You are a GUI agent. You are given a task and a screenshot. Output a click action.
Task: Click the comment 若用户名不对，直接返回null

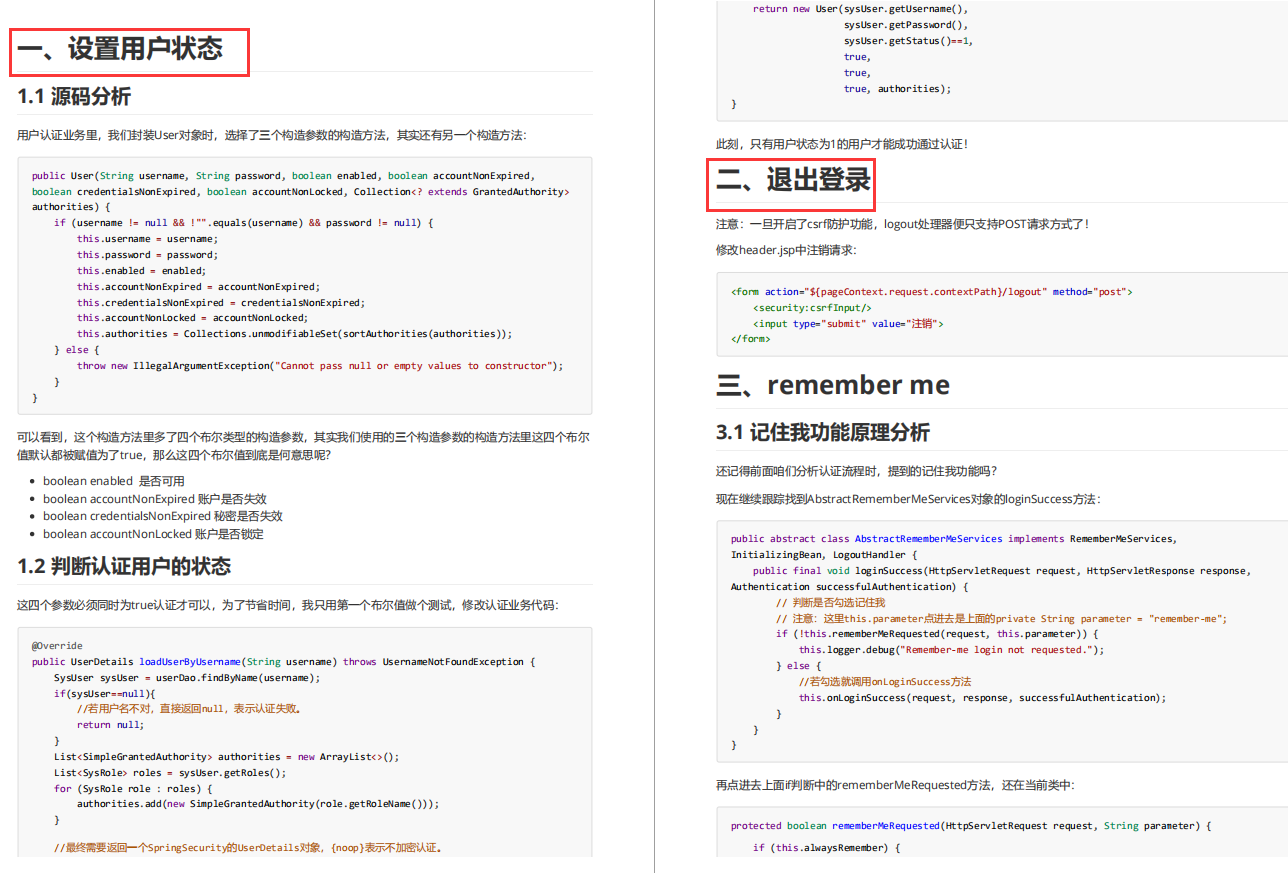click(189, 709)
